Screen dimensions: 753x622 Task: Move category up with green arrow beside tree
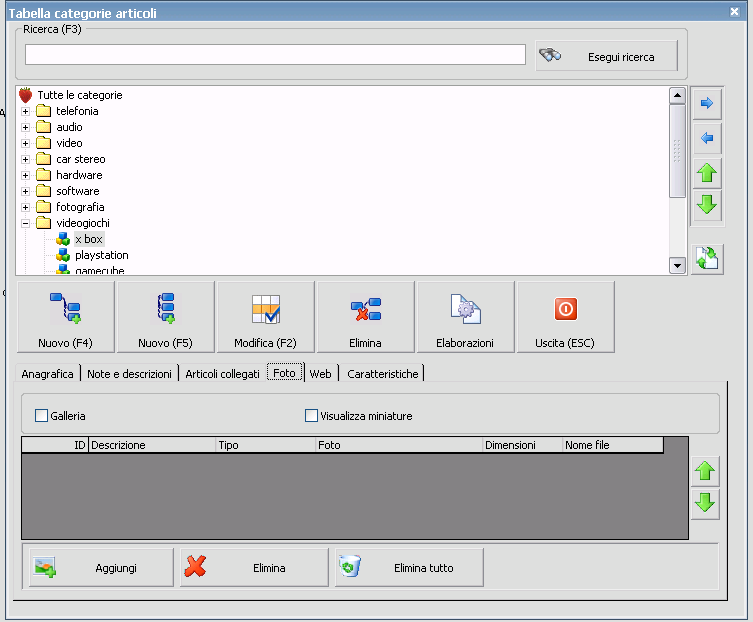707,173
